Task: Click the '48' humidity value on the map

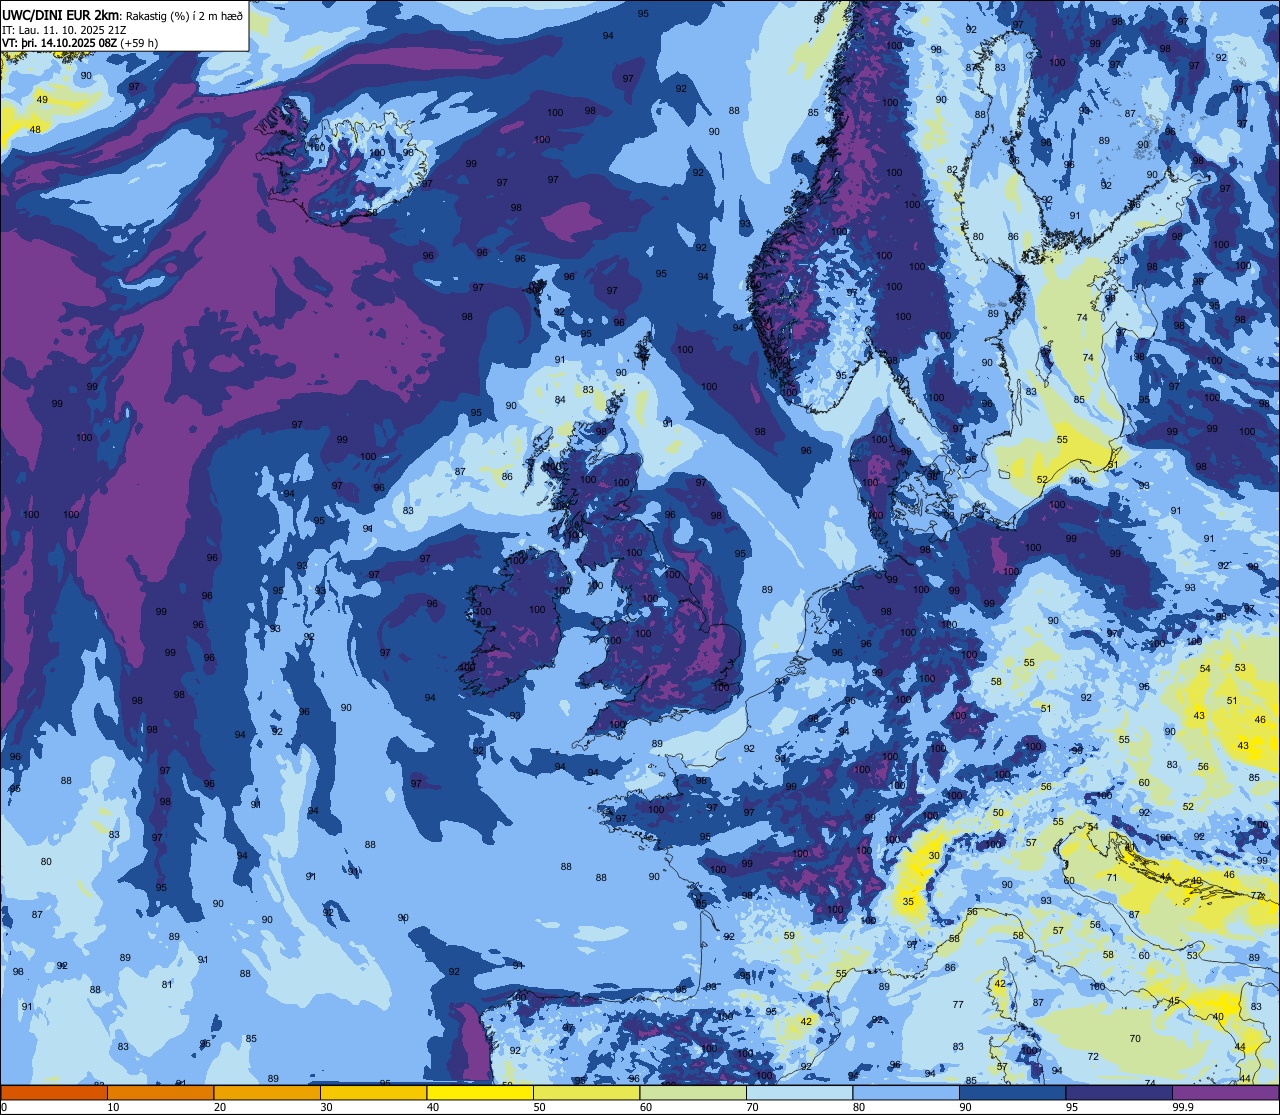Action: coord(35,129)
